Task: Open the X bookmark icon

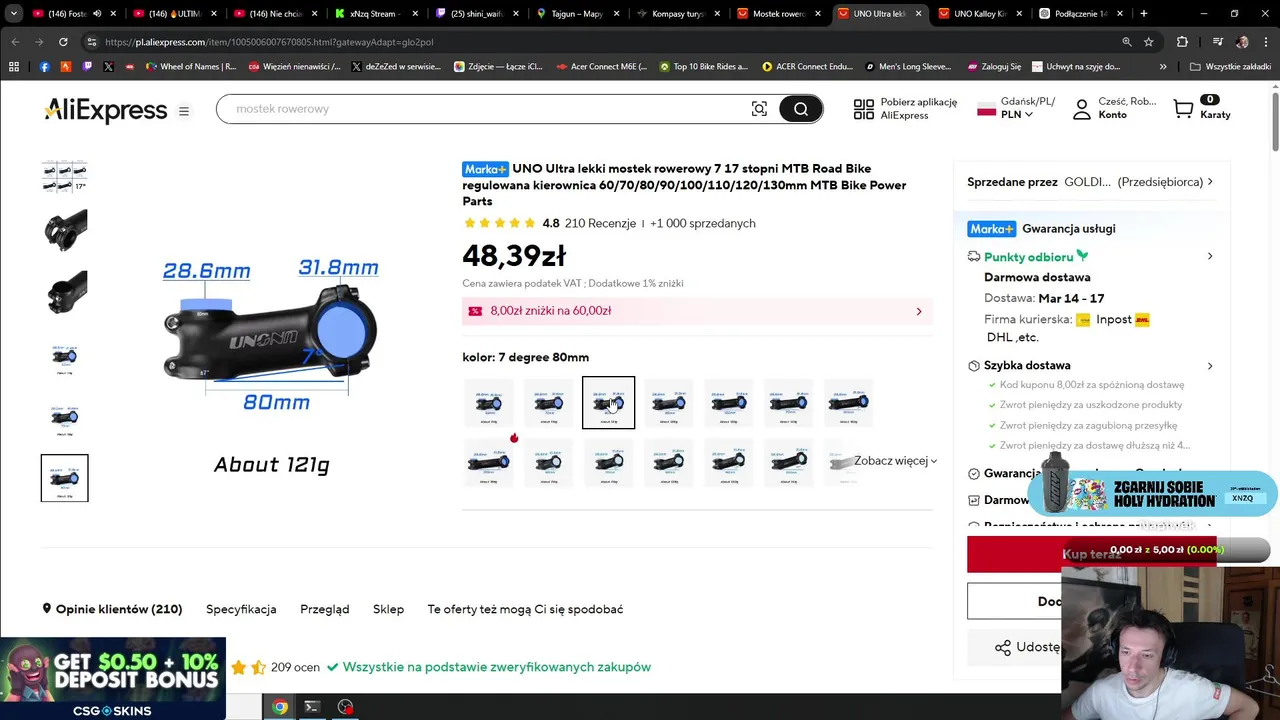Action: tap(109, 67)
